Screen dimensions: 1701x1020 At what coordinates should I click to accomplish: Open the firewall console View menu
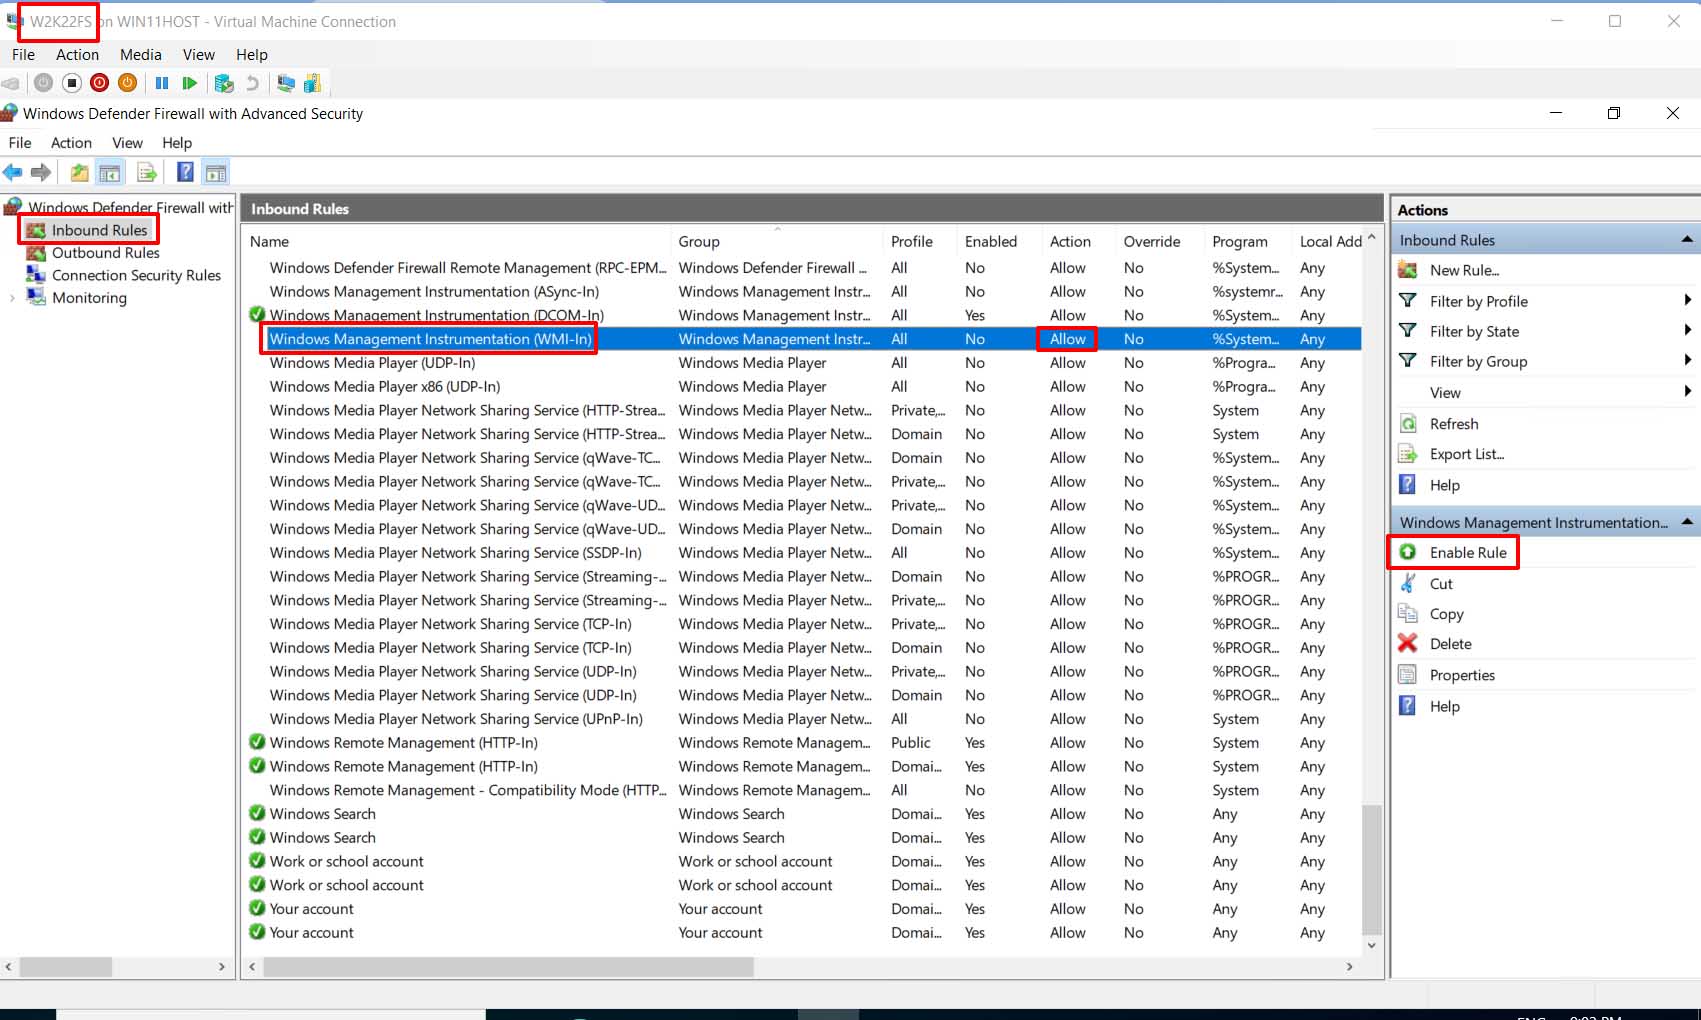(127, 143)
